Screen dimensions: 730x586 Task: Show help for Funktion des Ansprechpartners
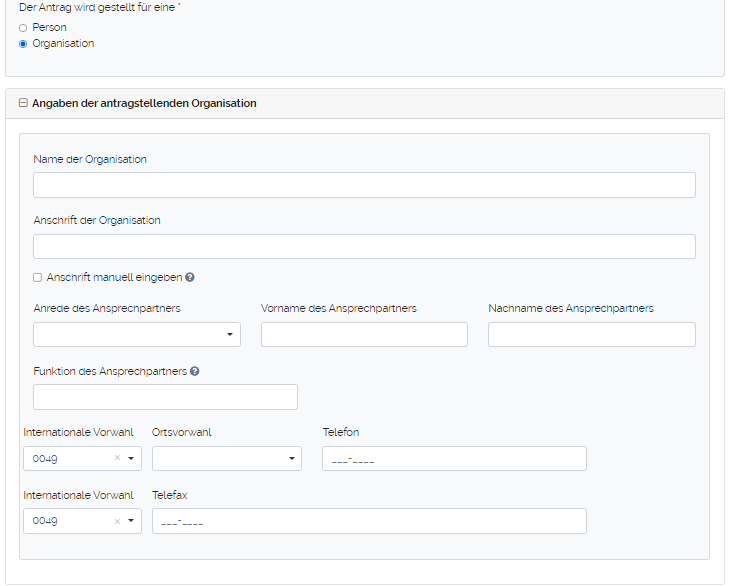coord(195,371)
